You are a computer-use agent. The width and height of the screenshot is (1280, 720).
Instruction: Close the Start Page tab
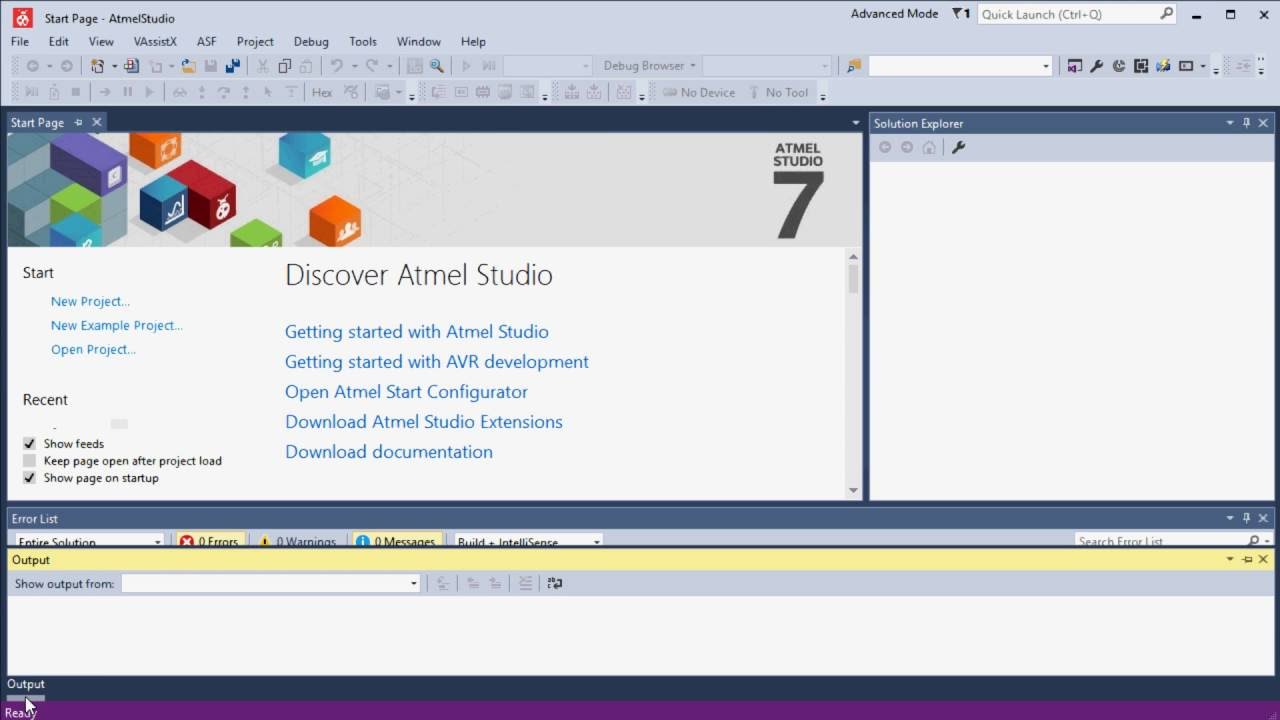tap(96, 122)
